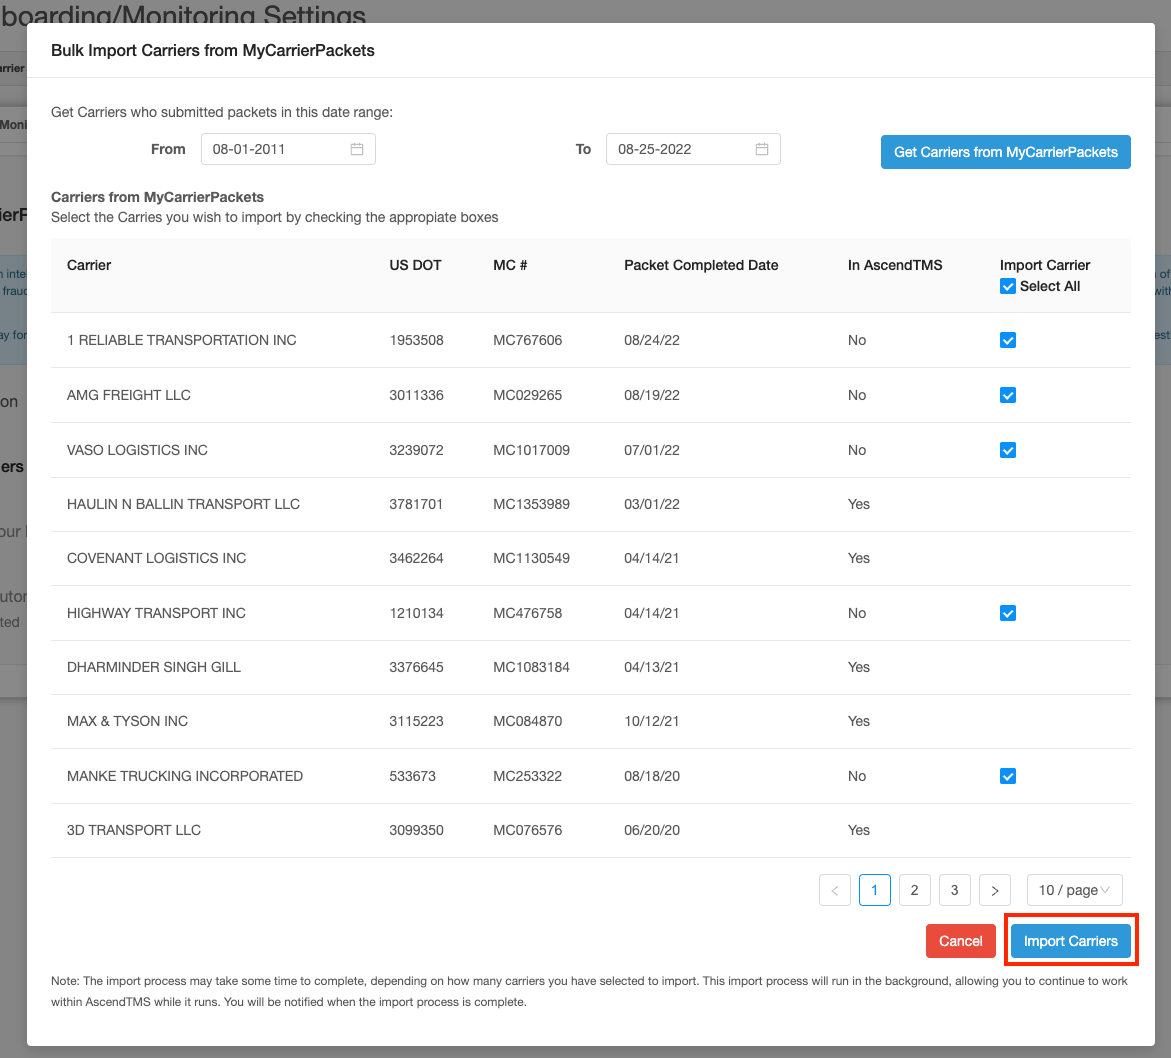Select the HAULIN N BALLIN TRANSPORT LLC row name
1171x1058 pixels.
[183, 505]
